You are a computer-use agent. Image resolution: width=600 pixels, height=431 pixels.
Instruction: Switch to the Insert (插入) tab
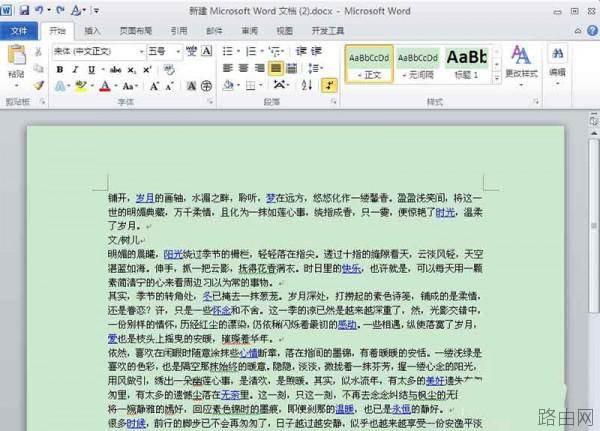tap(92, 31)
